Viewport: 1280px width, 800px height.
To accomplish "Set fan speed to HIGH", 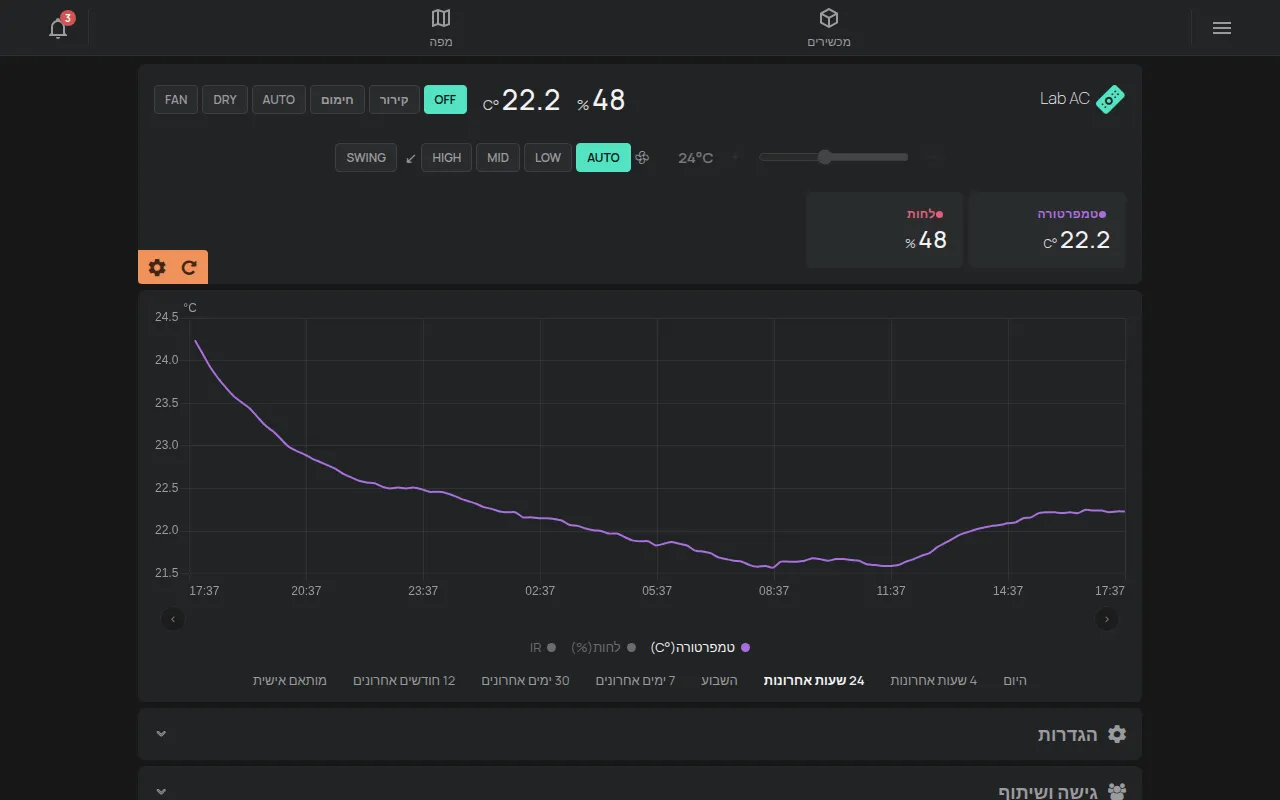I will pyautogui.click(x=447, y=158).
